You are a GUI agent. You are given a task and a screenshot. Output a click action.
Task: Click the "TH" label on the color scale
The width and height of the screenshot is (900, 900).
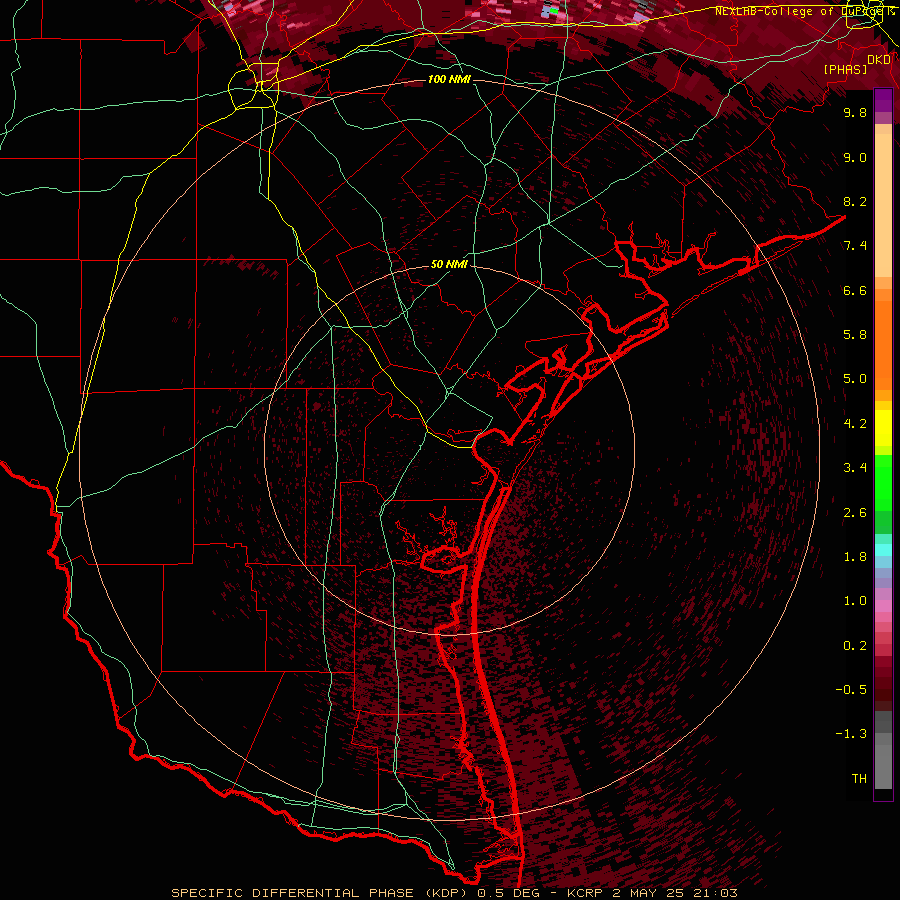click(x=859, y=779)
